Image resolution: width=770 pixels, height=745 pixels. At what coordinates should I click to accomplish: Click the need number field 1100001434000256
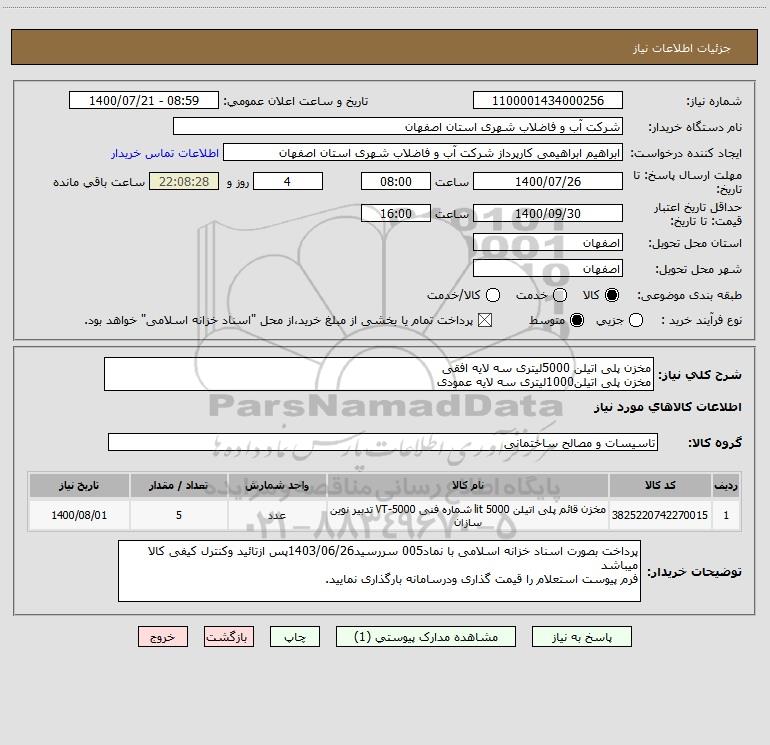point(548,101)
